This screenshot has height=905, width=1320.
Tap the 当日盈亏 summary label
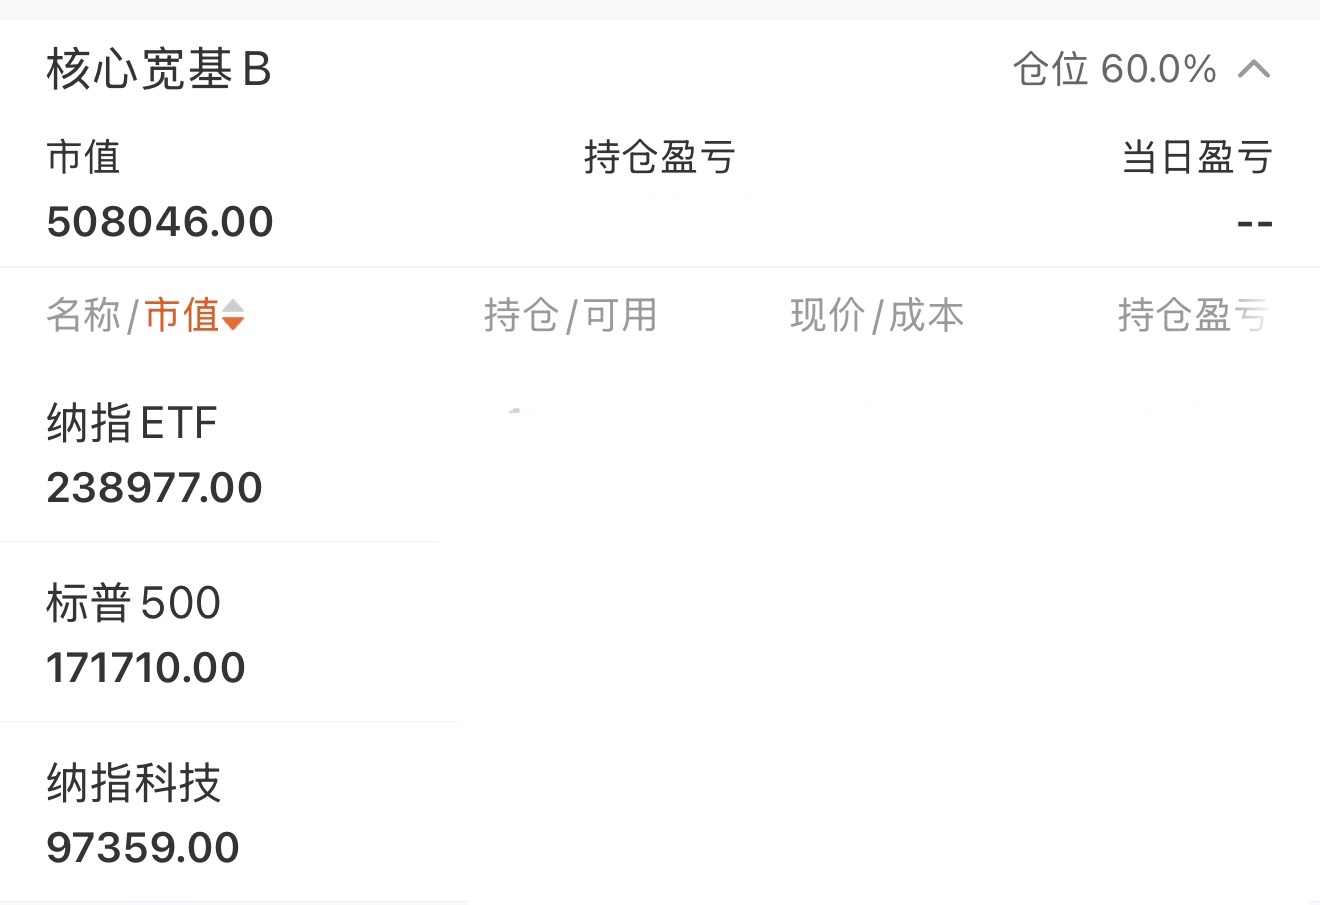coord(1196,157)
